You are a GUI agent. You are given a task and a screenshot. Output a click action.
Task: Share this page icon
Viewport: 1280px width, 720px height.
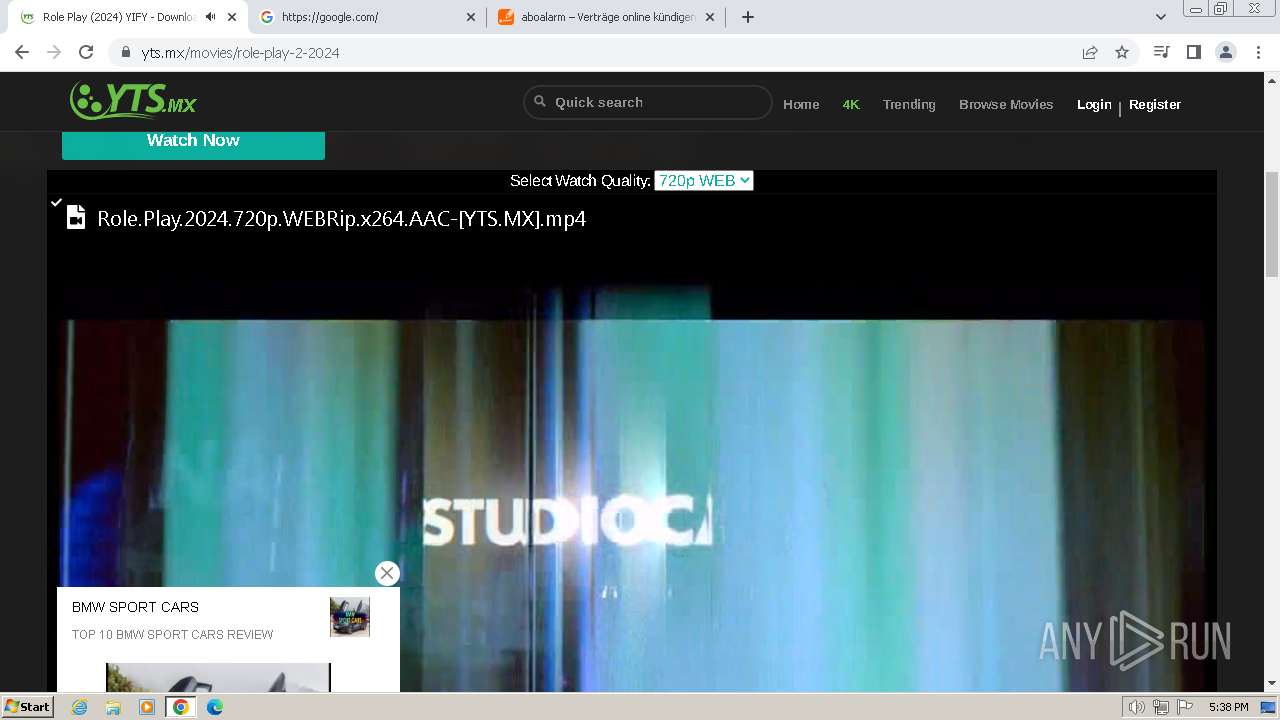1090,52
